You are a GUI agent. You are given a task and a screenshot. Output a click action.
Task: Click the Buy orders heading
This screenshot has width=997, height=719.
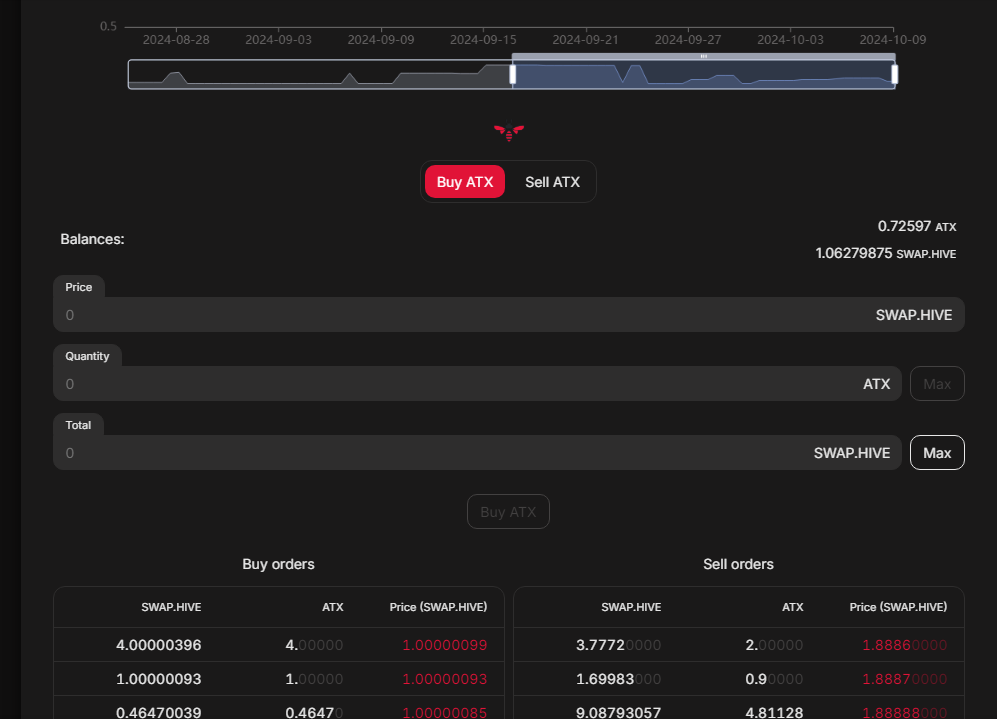[x=278, y=564]
